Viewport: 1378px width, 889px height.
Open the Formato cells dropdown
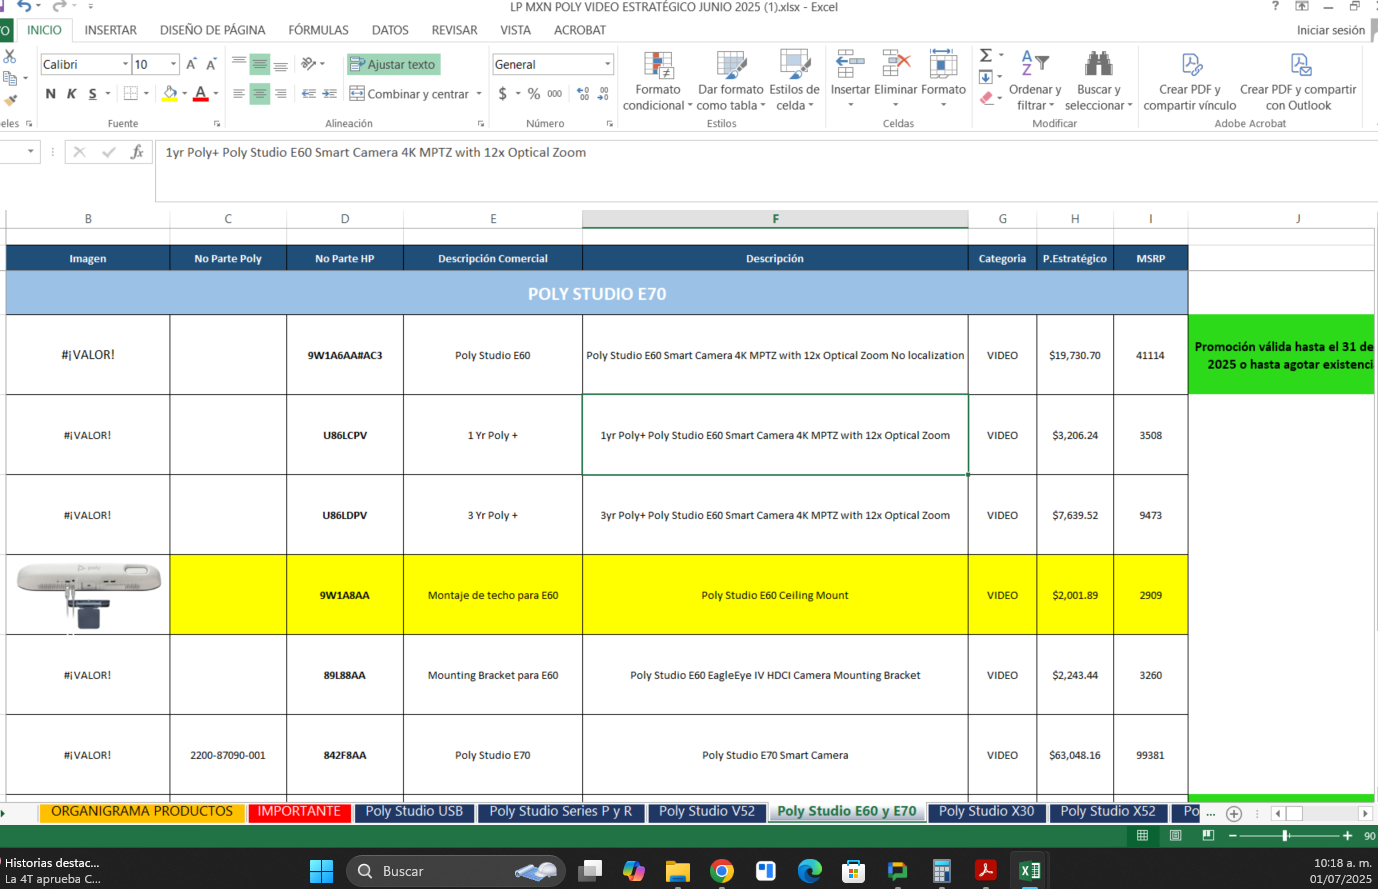point(943,80)
